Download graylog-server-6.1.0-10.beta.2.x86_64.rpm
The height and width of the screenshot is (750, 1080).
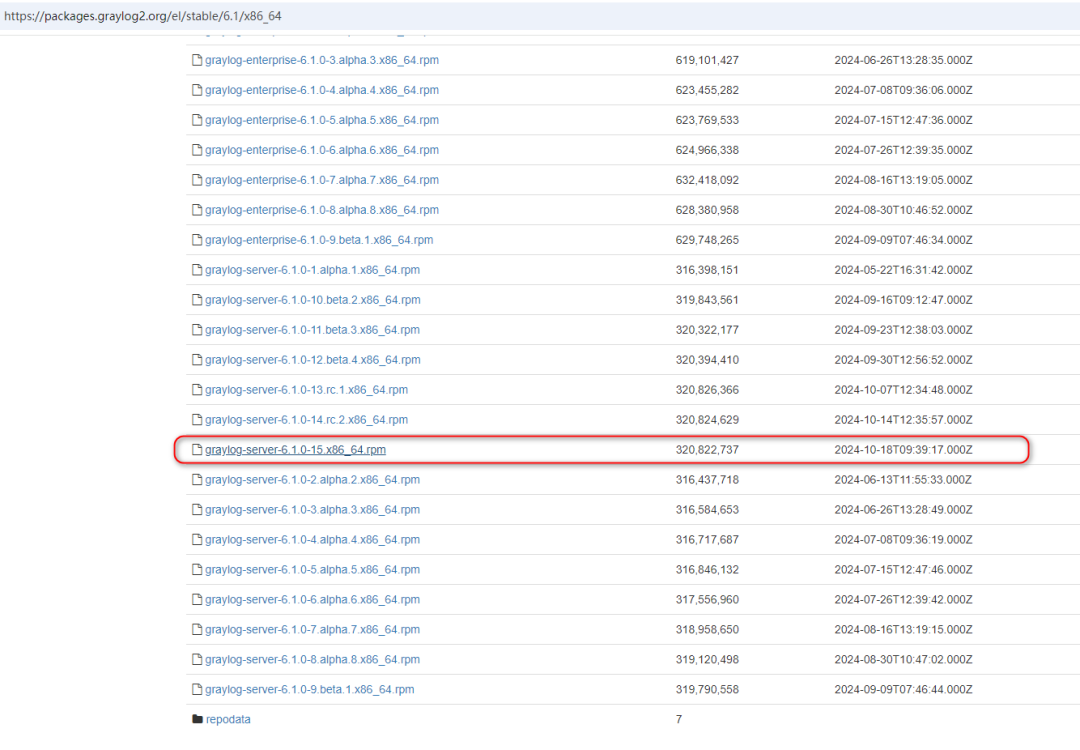pos(313,300)
